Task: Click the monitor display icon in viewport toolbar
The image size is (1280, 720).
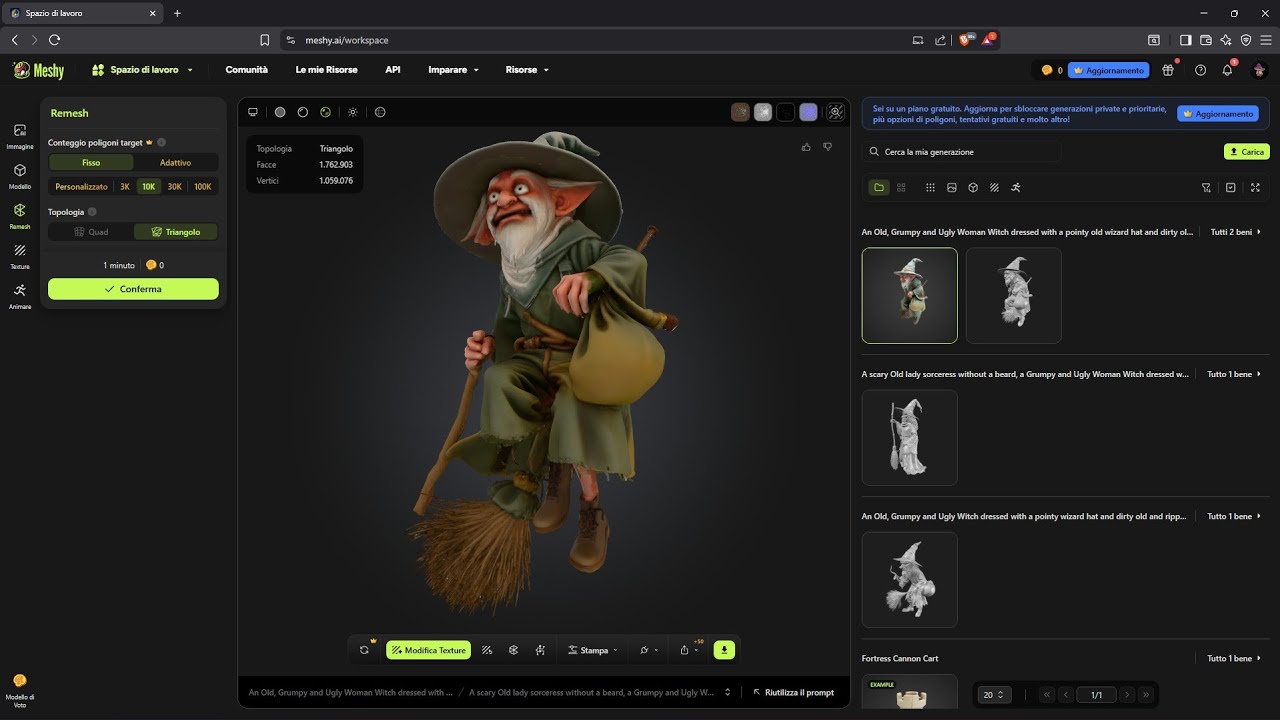Action: [x=253, y=112]
